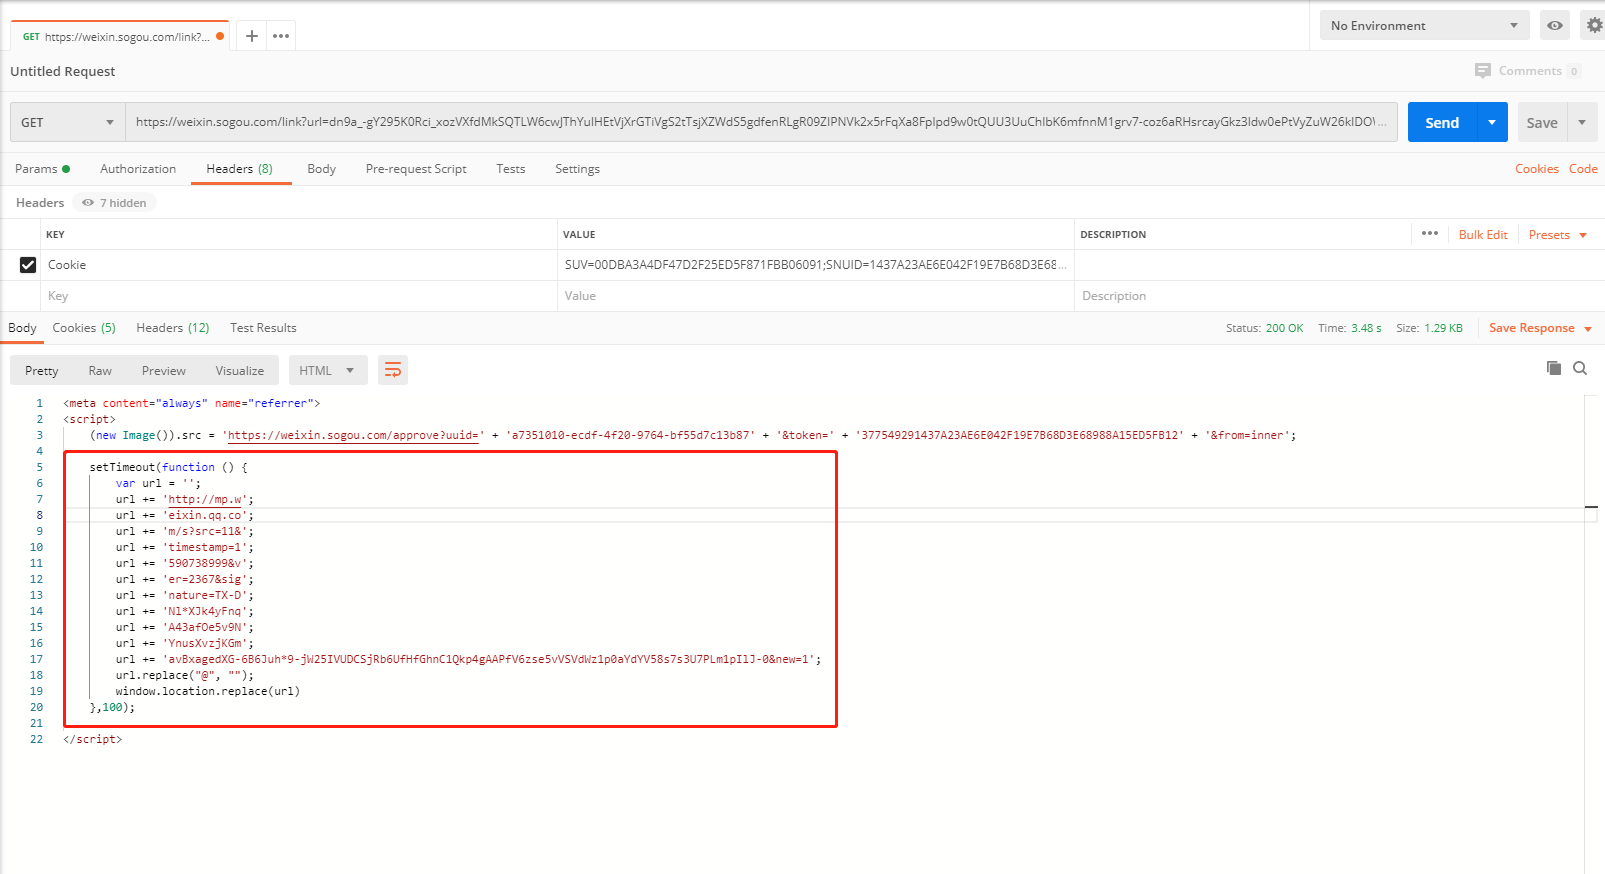Click the weixin.sogou.com/approve URL in code
The height and width of the screenshot is (874, 1605).
pos(353,435)
